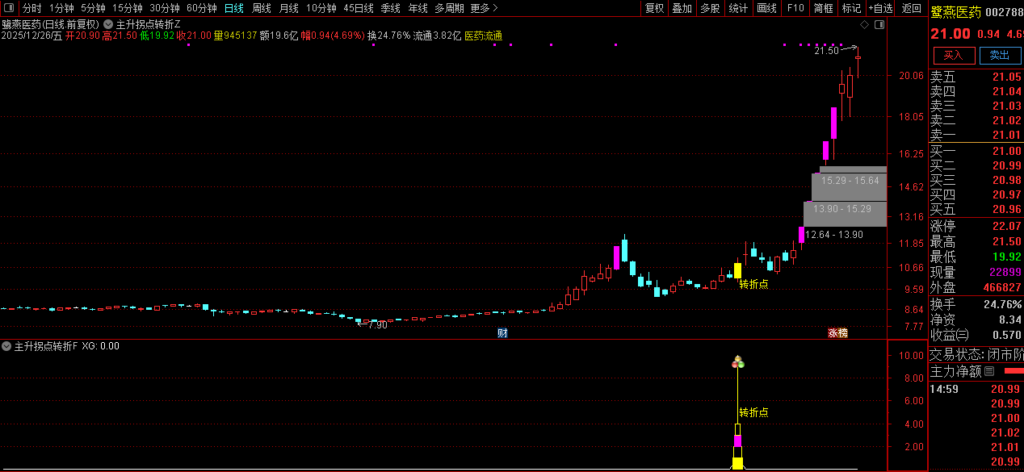Toggle the left sidebar panel icon
Viewport: 1024px width, 472px height.
[x=9, y=8]
